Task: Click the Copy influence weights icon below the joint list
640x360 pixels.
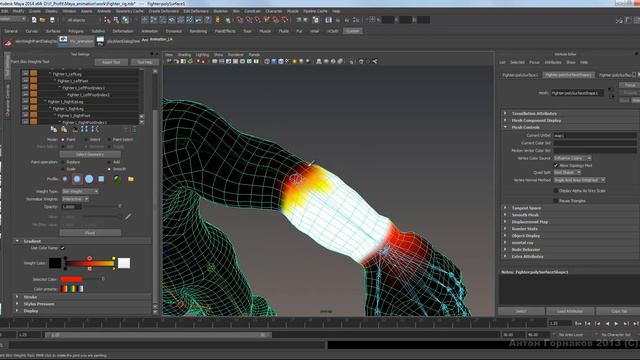Action: tap(54, 129)
